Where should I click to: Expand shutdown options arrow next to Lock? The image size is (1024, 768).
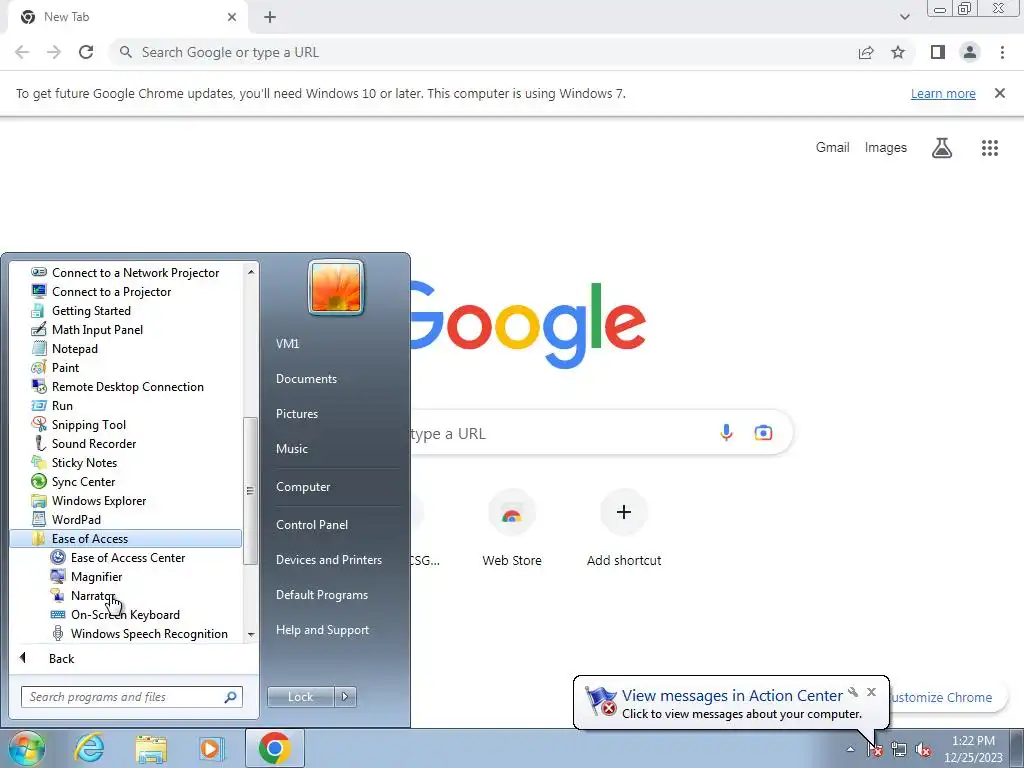(x=345, y=697)
